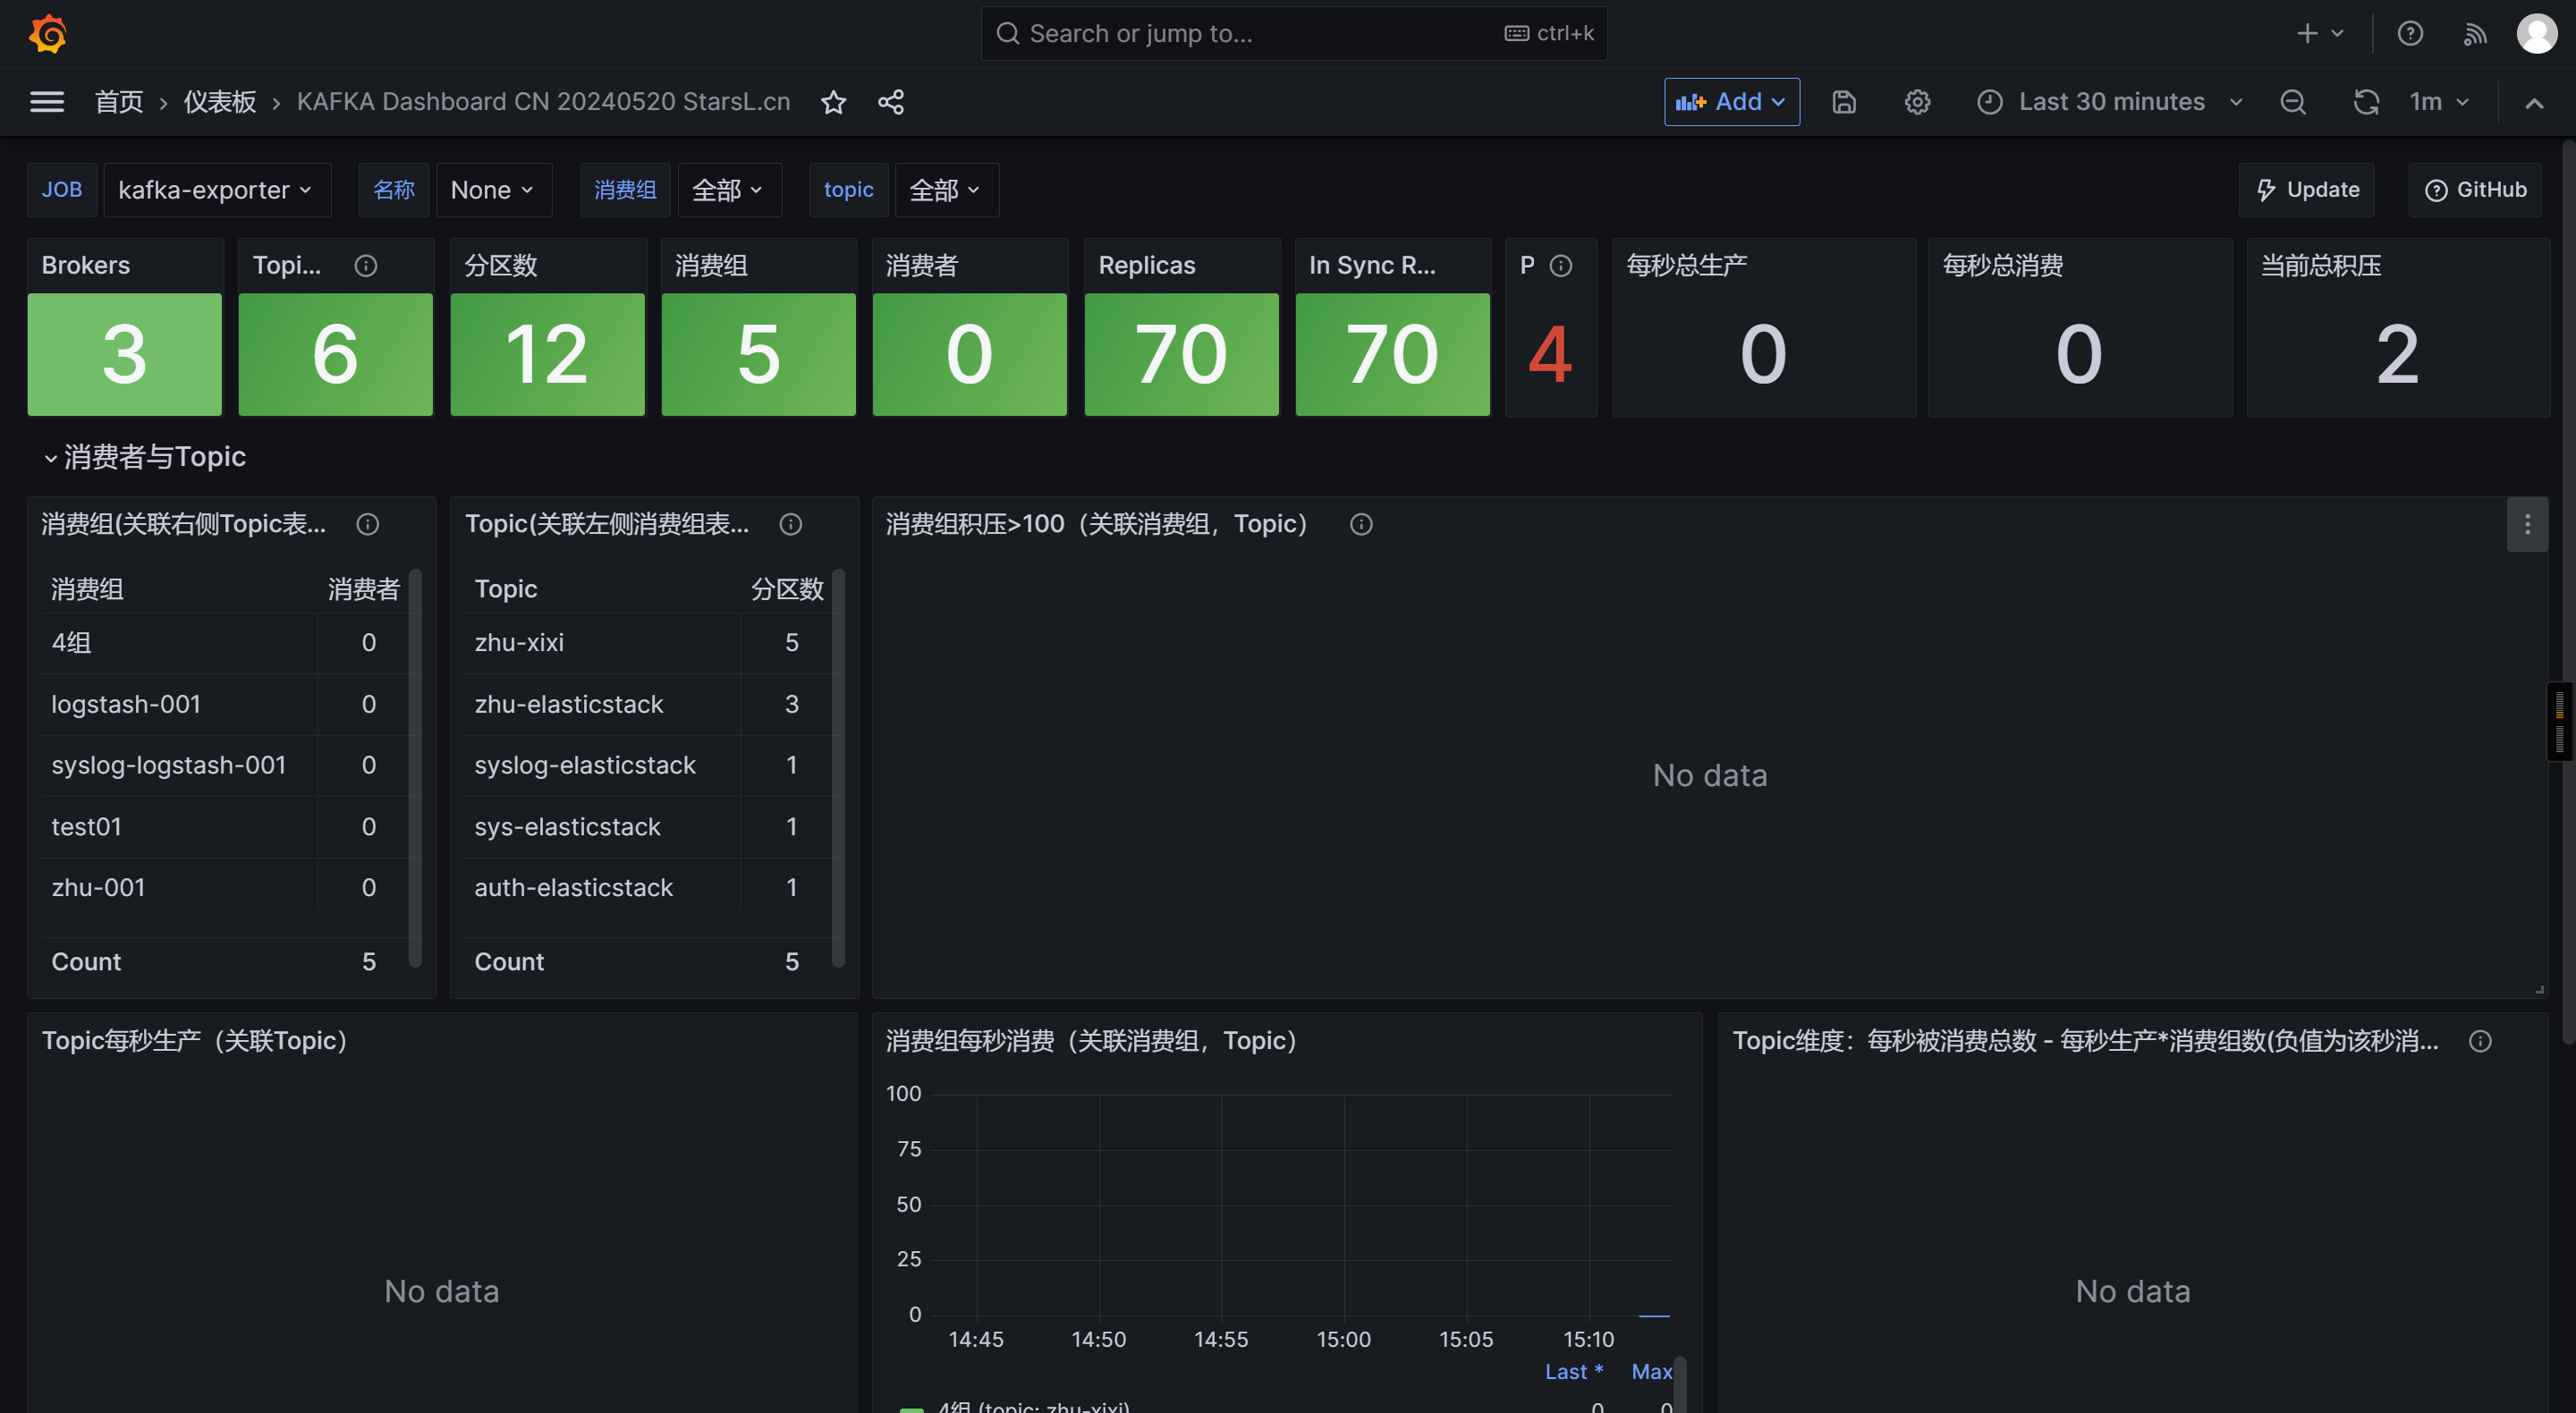Open the hamburger navigation menu
The width and height of the screenshot is (2576, 1413).
tap(47, 101)
